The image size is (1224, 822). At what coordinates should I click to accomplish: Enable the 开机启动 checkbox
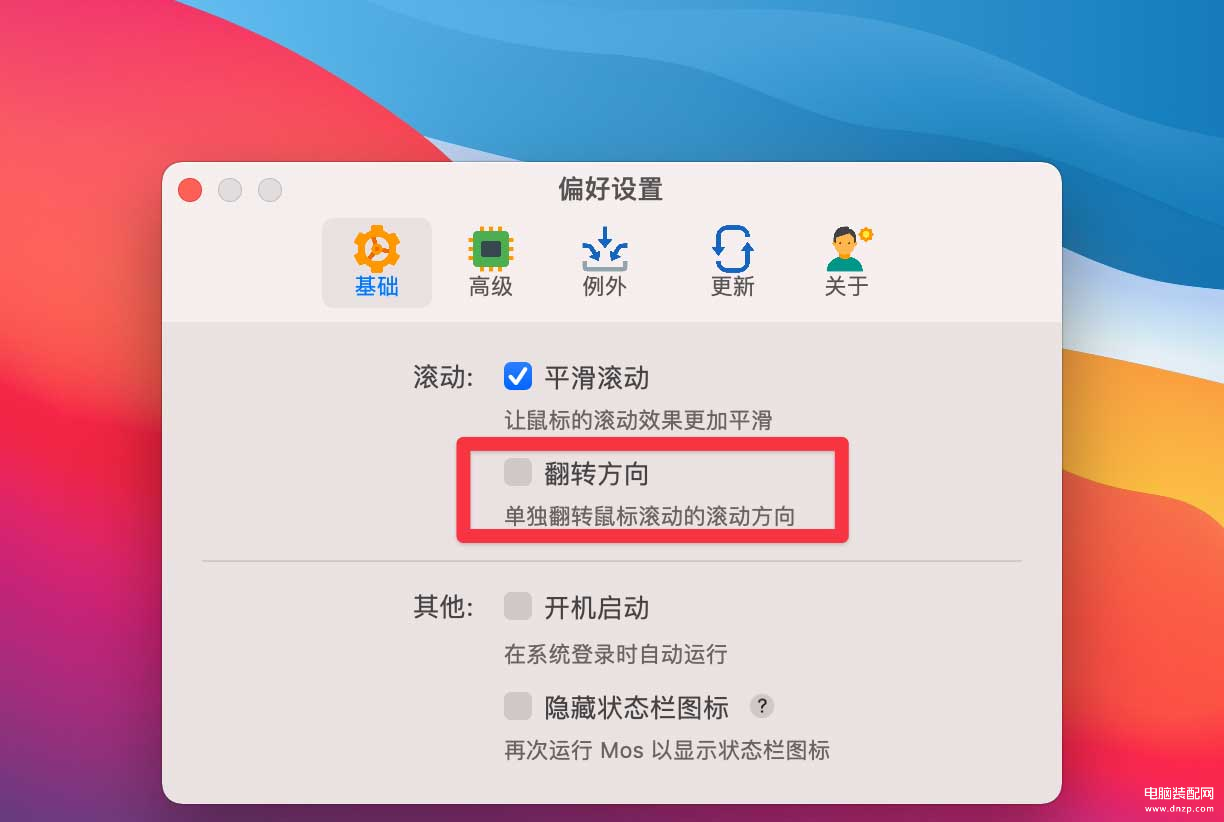click(x=518, y=606)
